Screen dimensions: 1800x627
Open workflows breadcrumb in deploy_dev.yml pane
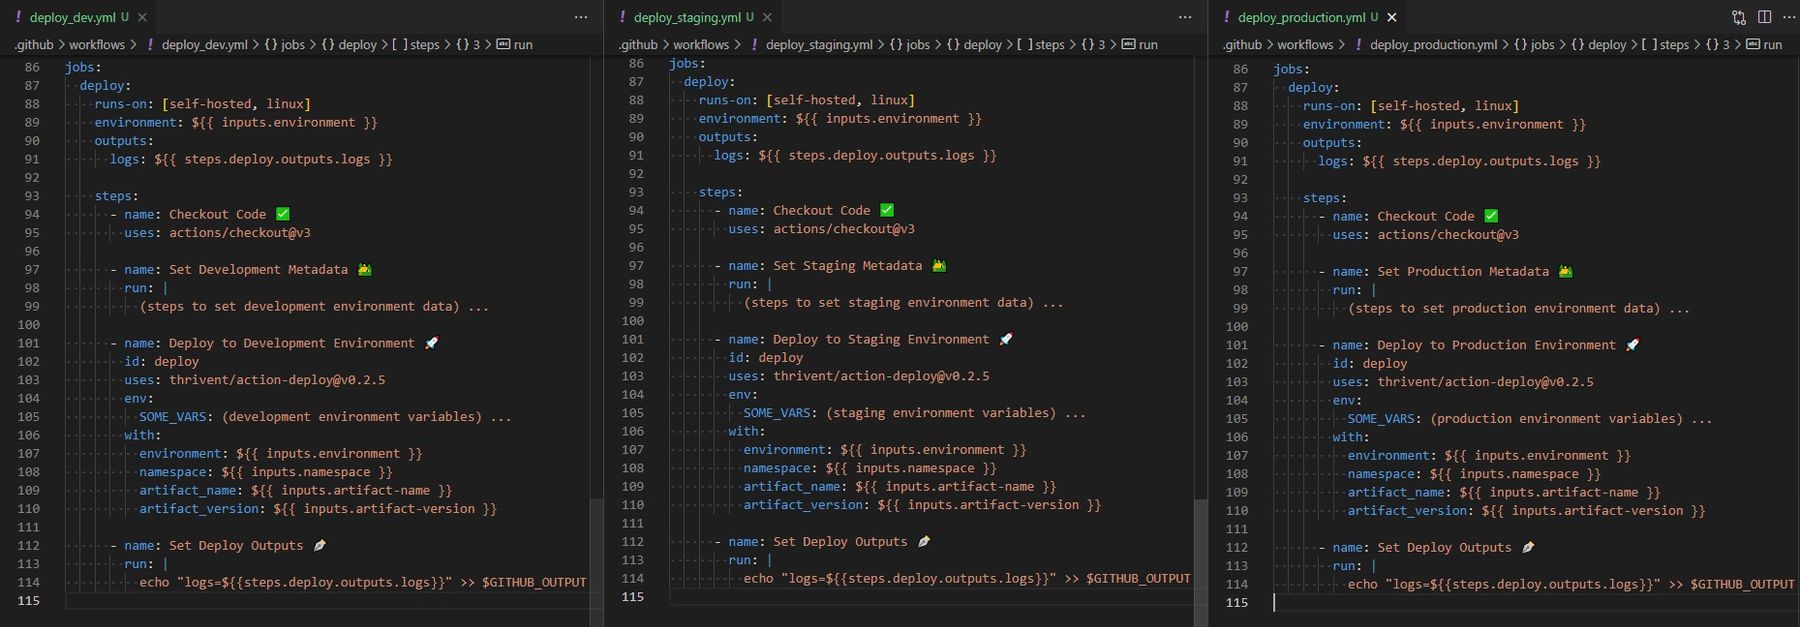97,45
